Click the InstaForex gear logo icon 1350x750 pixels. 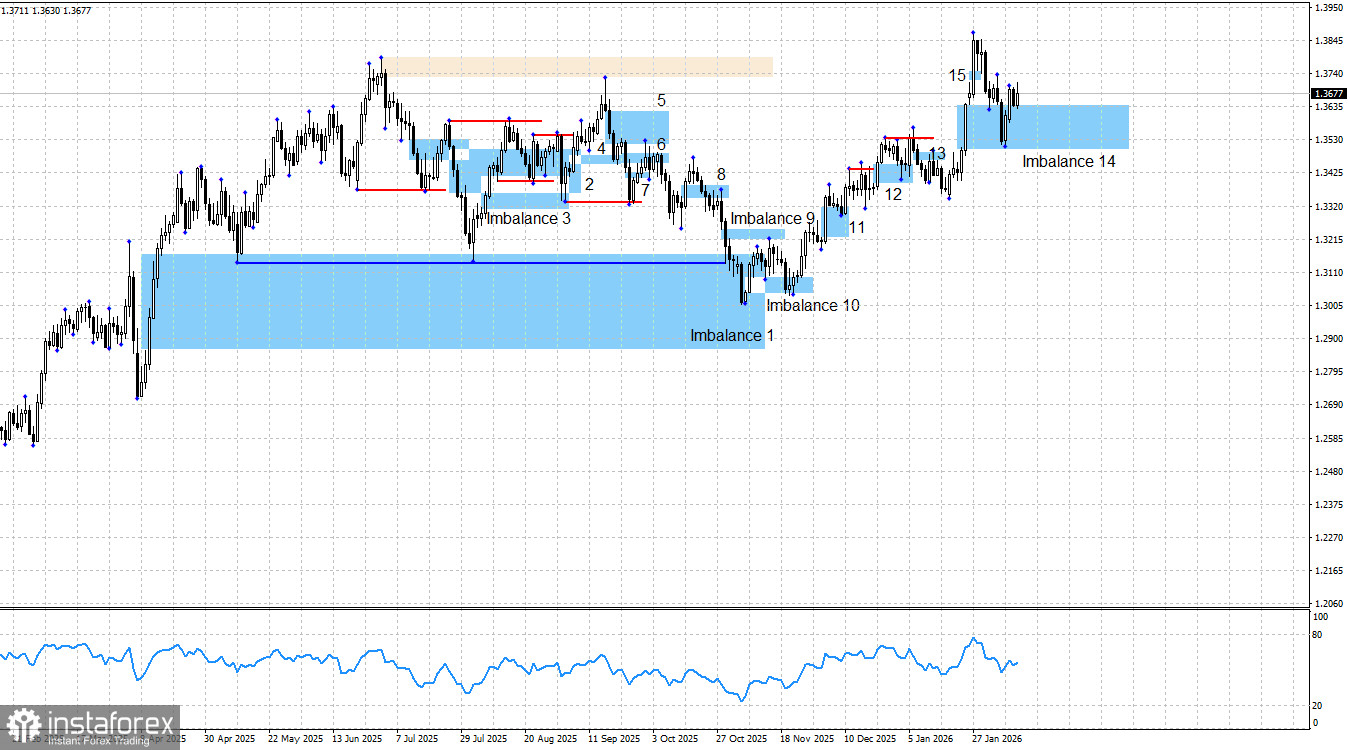click(23, 724)
